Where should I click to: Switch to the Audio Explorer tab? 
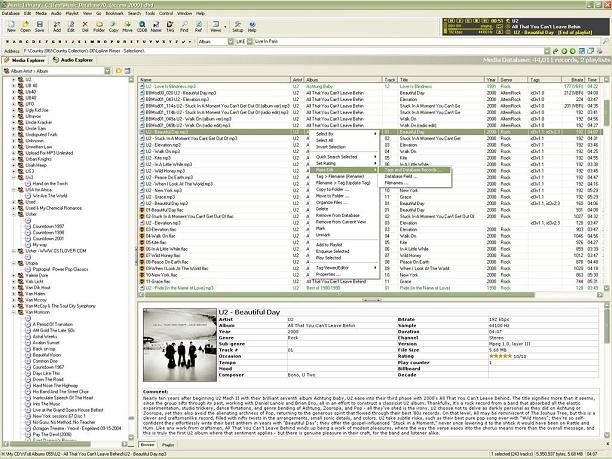pos(73,60)
